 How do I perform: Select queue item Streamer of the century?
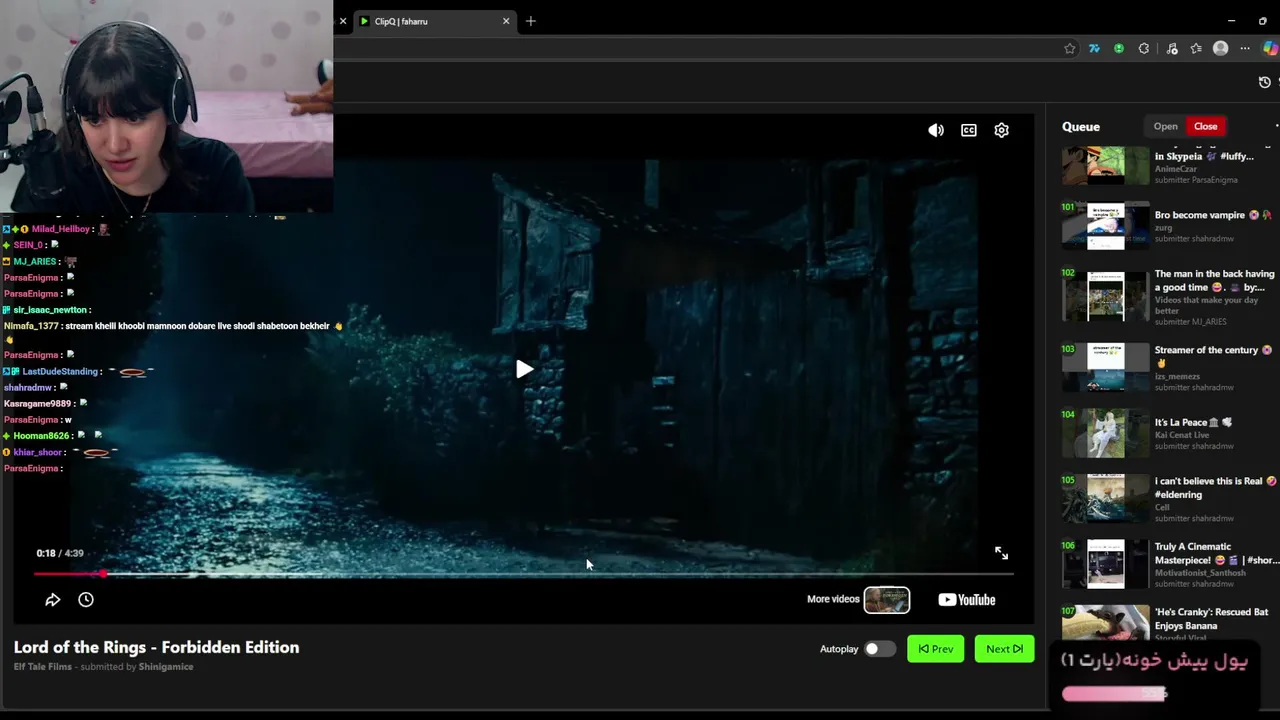click(1168, 368)
